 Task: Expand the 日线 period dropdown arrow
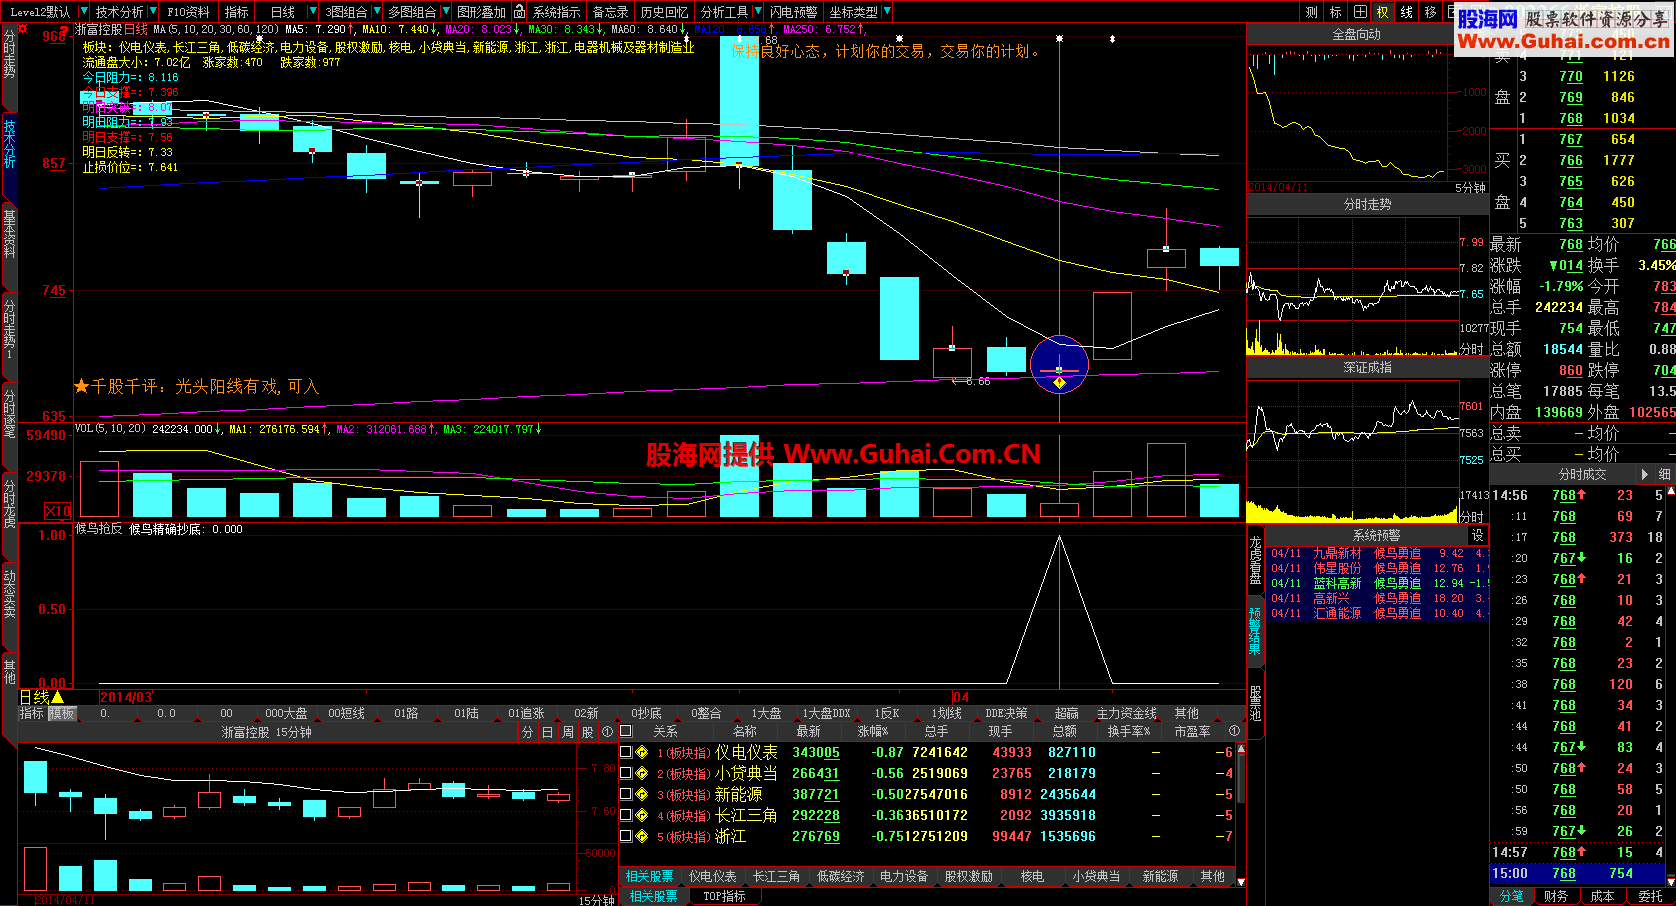click(312, 12)
